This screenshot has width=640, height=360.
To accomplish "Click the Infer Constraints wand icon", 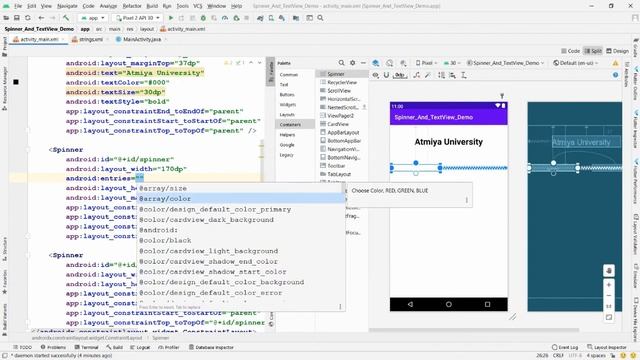I will (427, 75).
